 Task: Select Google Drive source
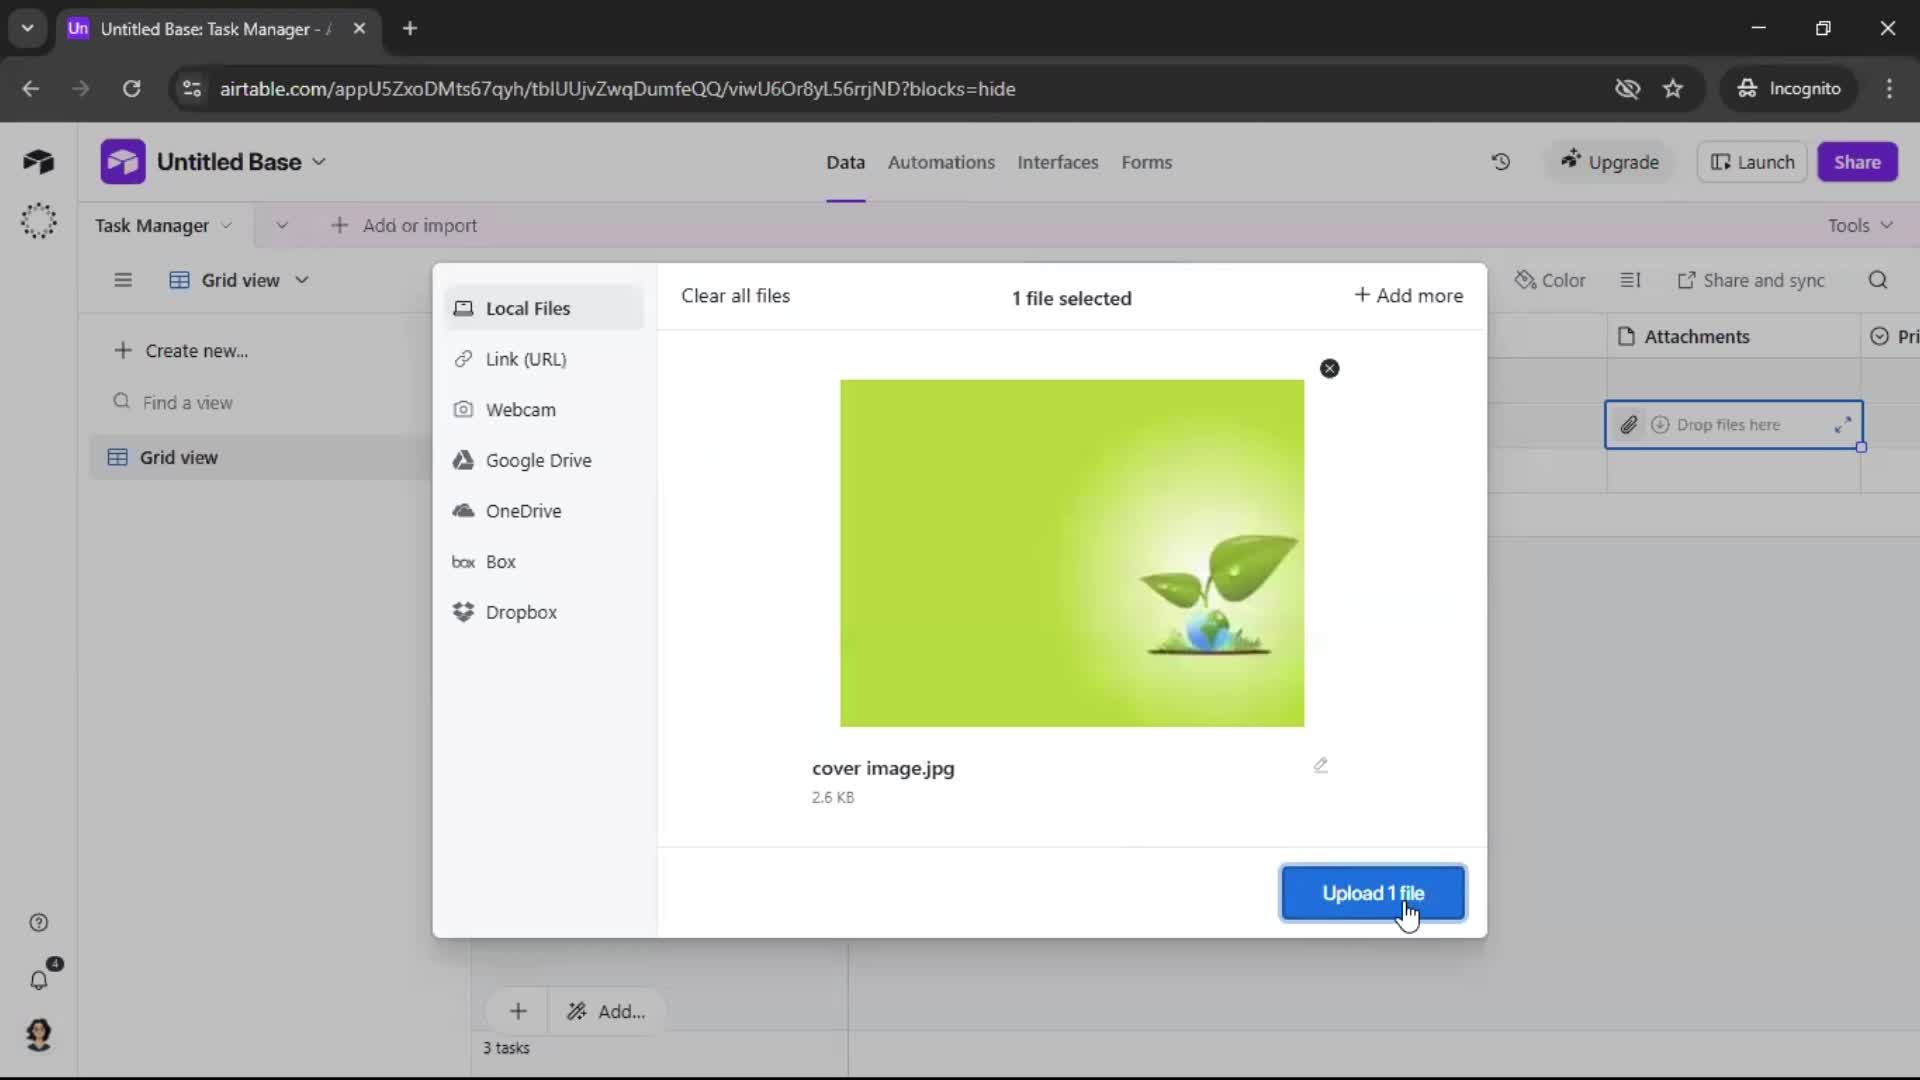click(x=543, y=460)
